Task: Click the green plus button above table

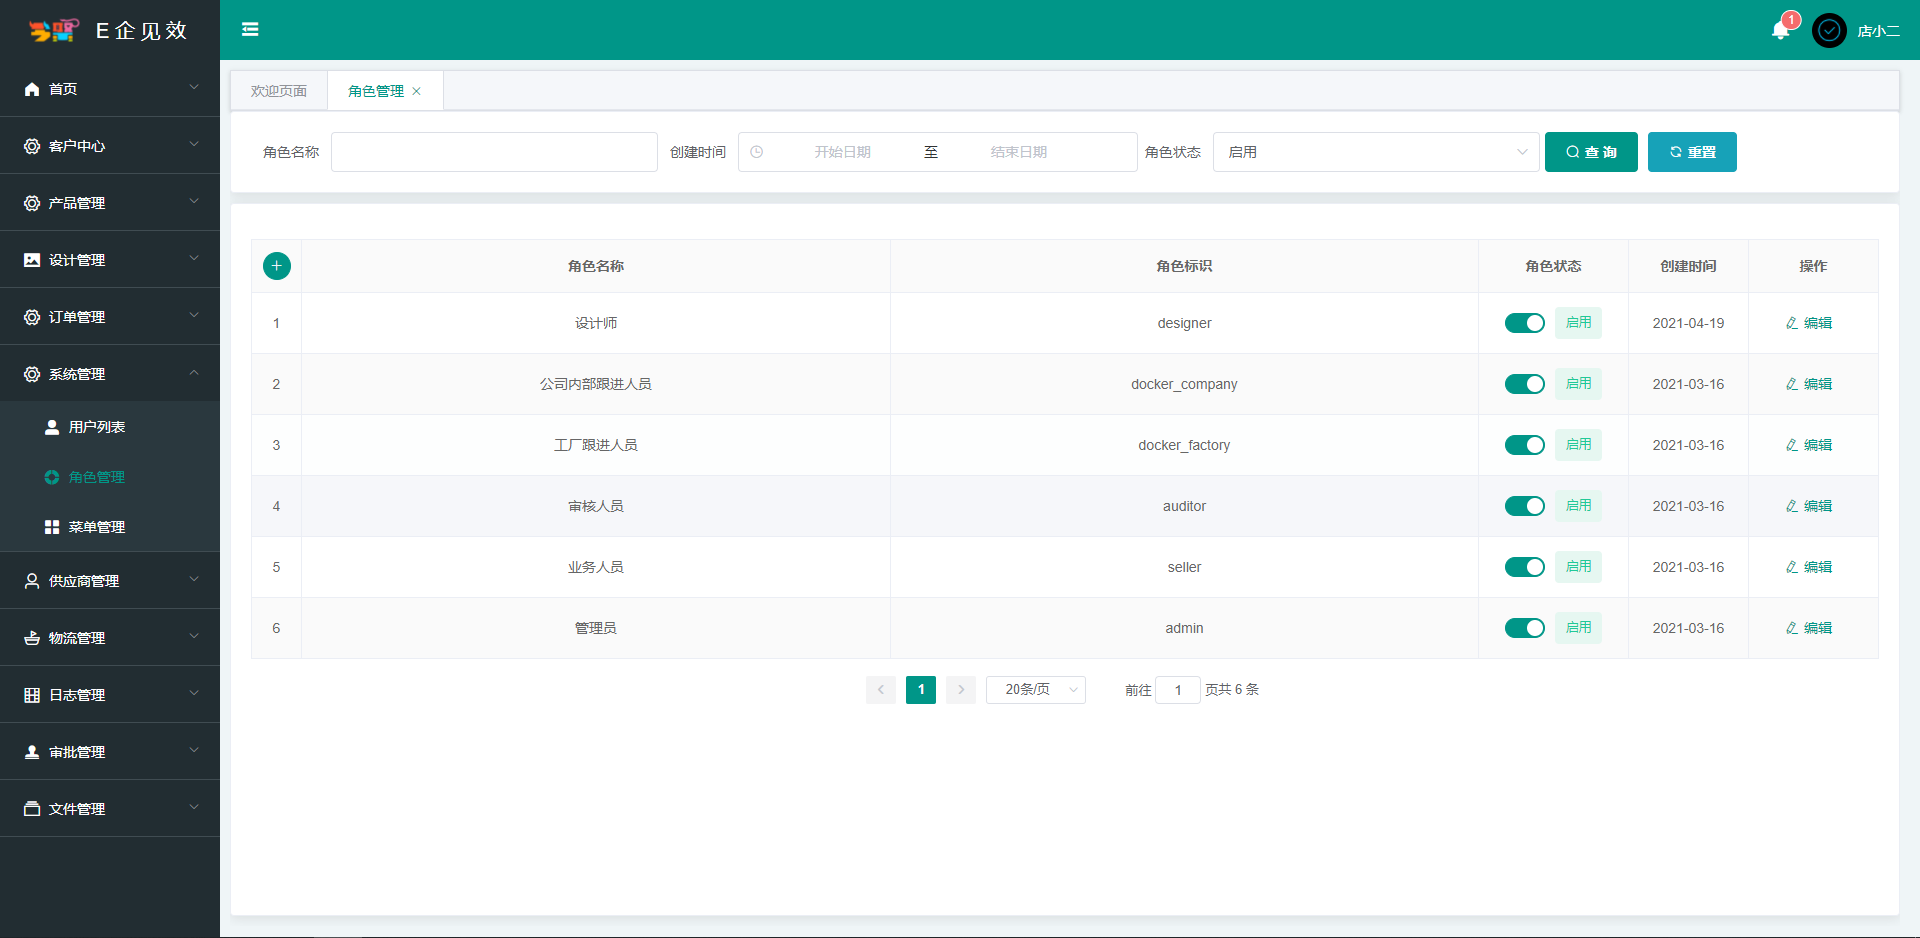Action: pos(277,265)
